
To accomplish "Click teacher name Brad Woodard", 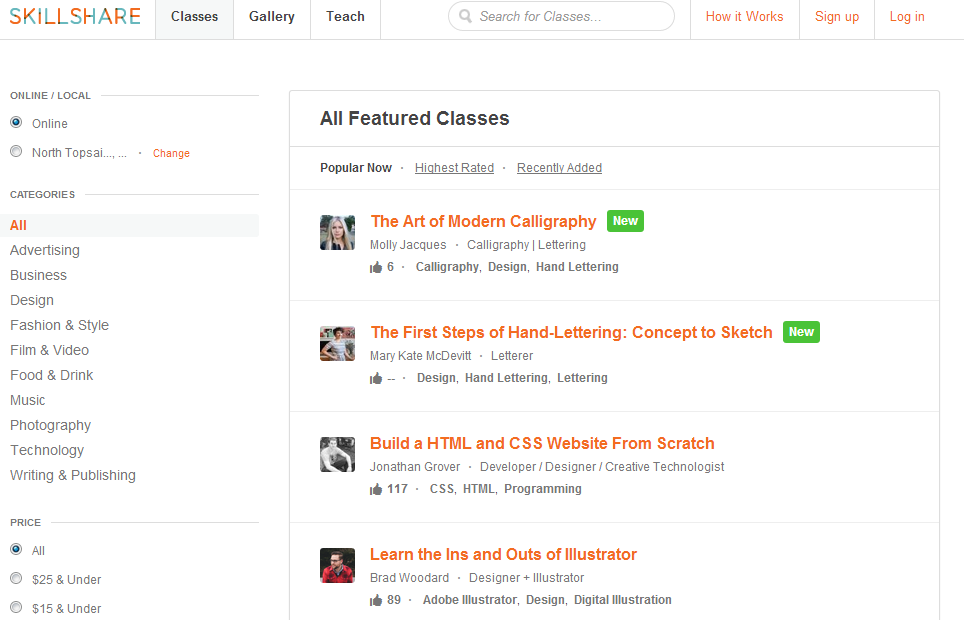I will [409, 578].
